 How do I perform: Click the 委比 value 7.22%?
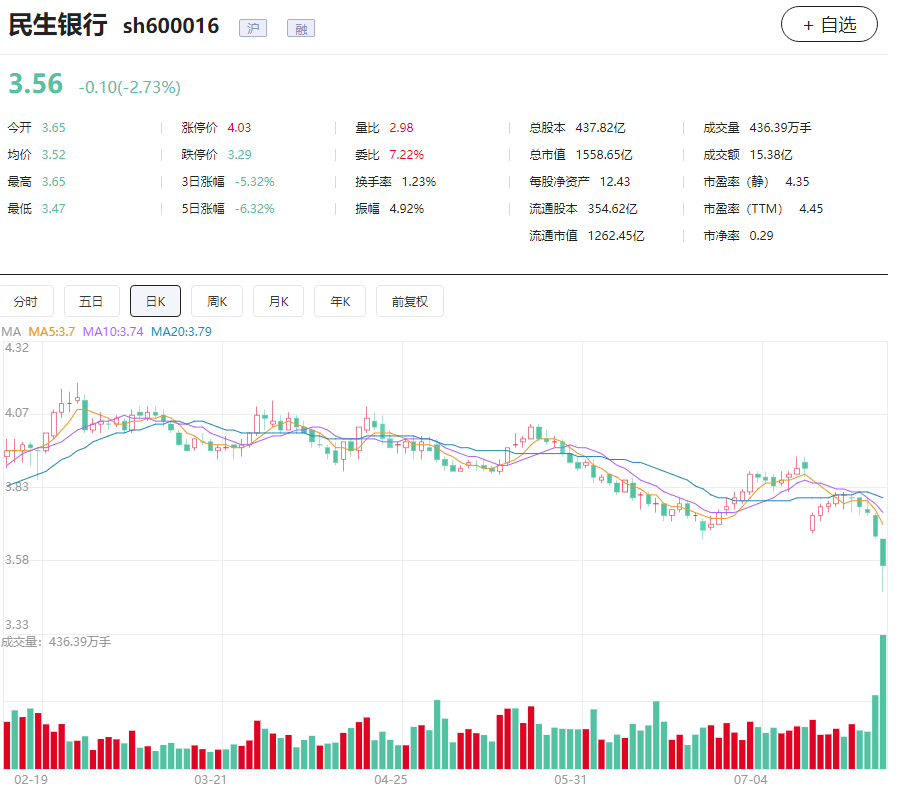pyautogui.click(x=407, y=155)
